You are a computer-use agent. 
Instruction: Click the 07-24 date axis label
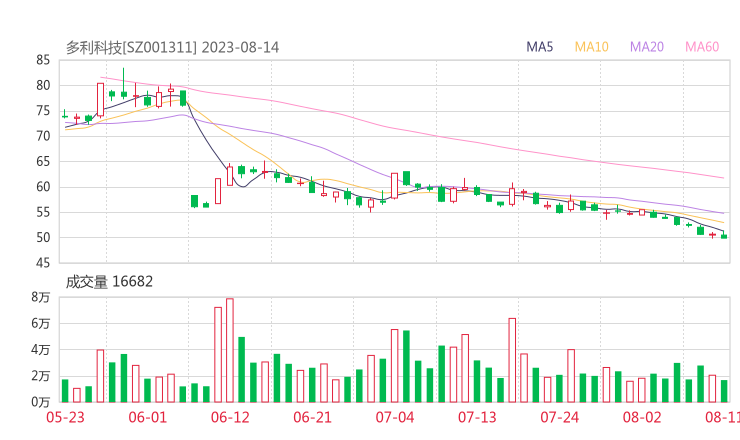point(559,417)
